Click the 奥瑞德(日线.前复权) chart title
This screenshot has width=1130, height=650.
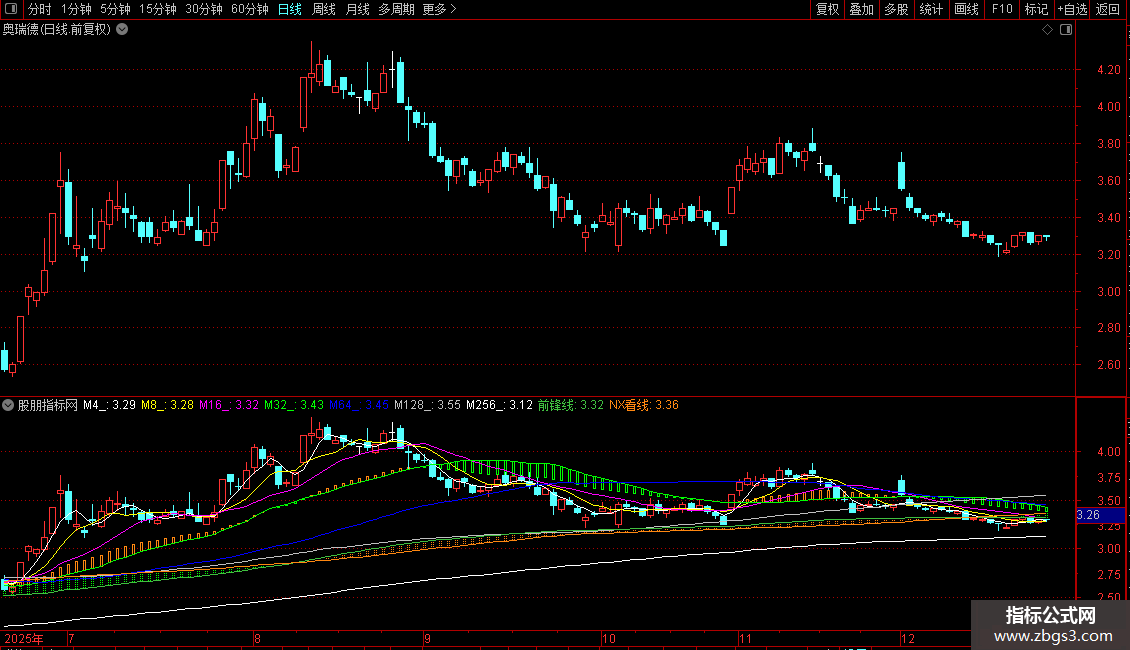pyautogui.click(x=57, y=30)
